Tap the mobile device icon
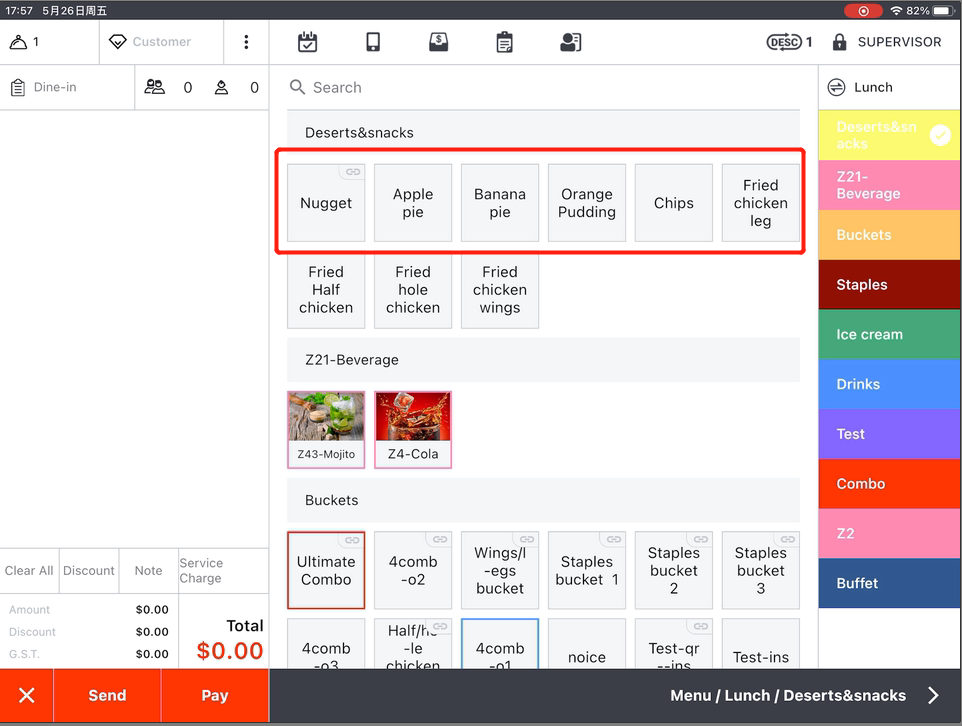962x726 pixels. (x=373, y=42)
